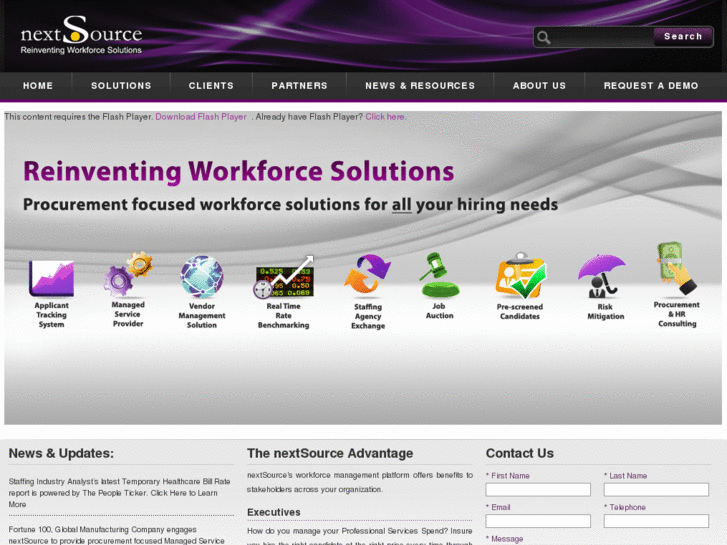The height and width of the screenshot is (545, 727).
Task: Click the 'Contact Us' heading
Action: (520, 453)
